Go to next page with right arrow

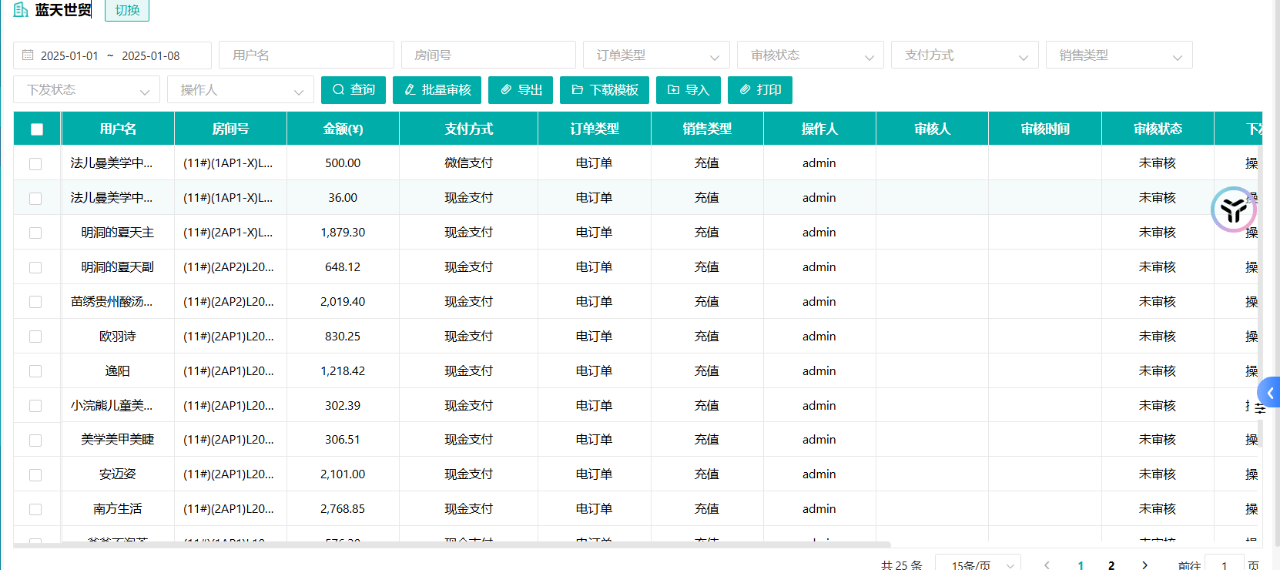[1144, 565]
